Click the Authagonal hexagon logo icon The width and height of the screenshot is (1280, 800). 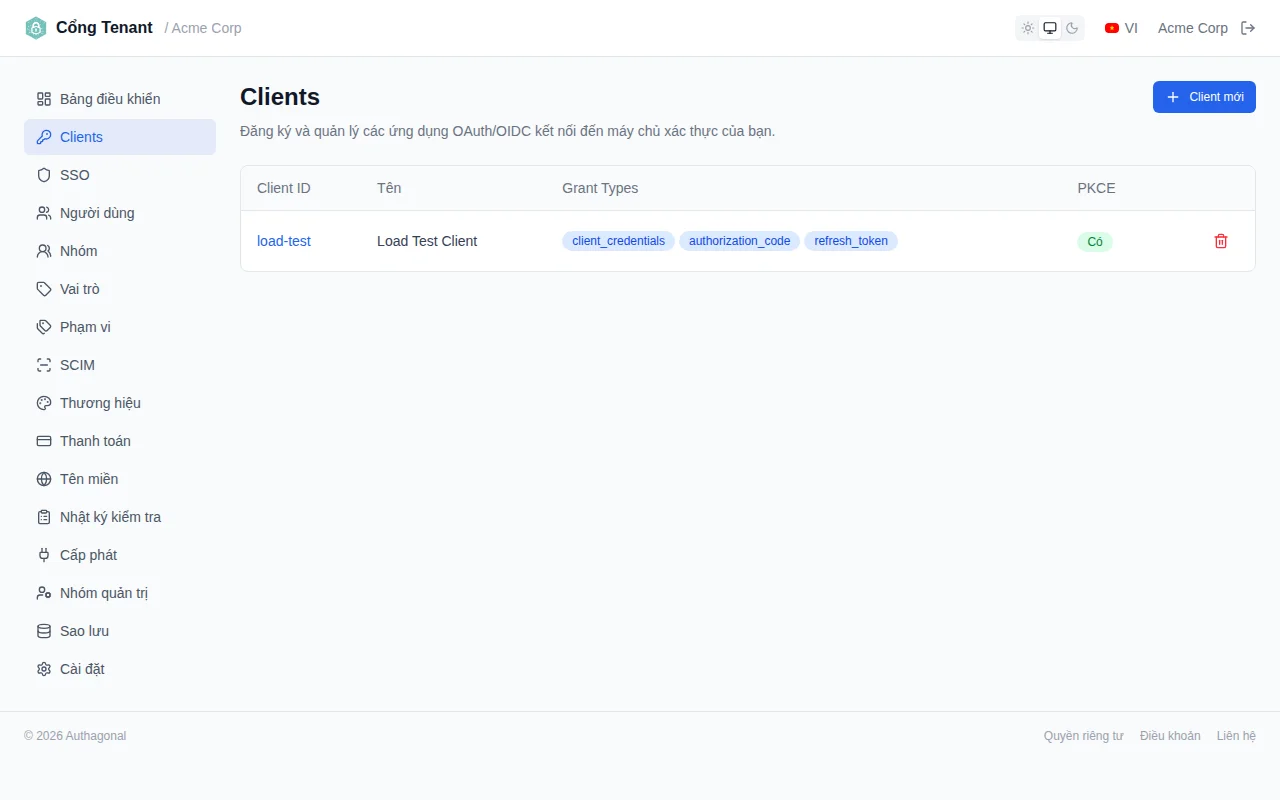coord(36,28)
